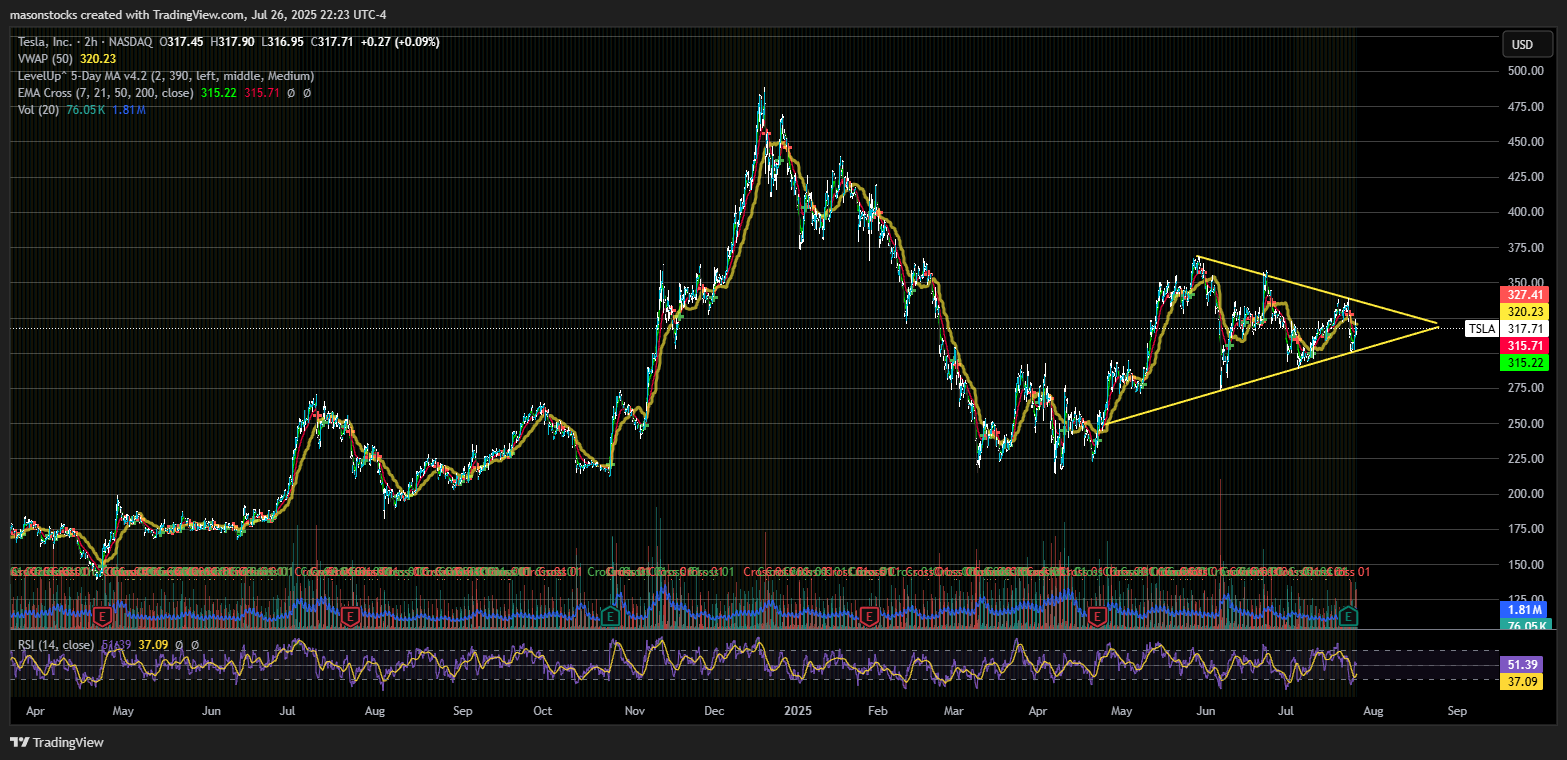Click the TSLA symbol label on the price line
This screenshot has width=1567, height=760.
[1481, 328]
